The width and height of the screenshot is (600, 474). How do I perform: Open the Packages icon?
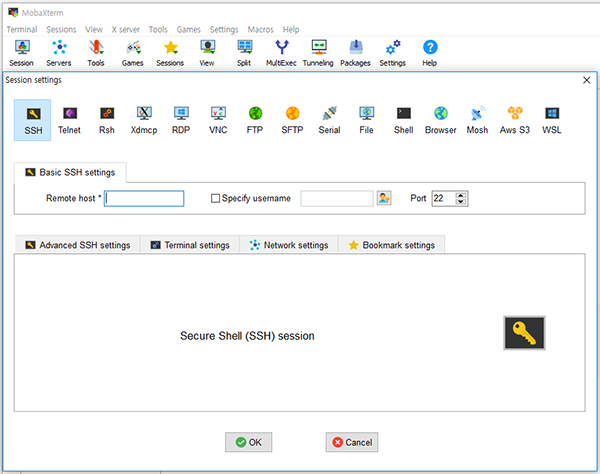[355, 53]
